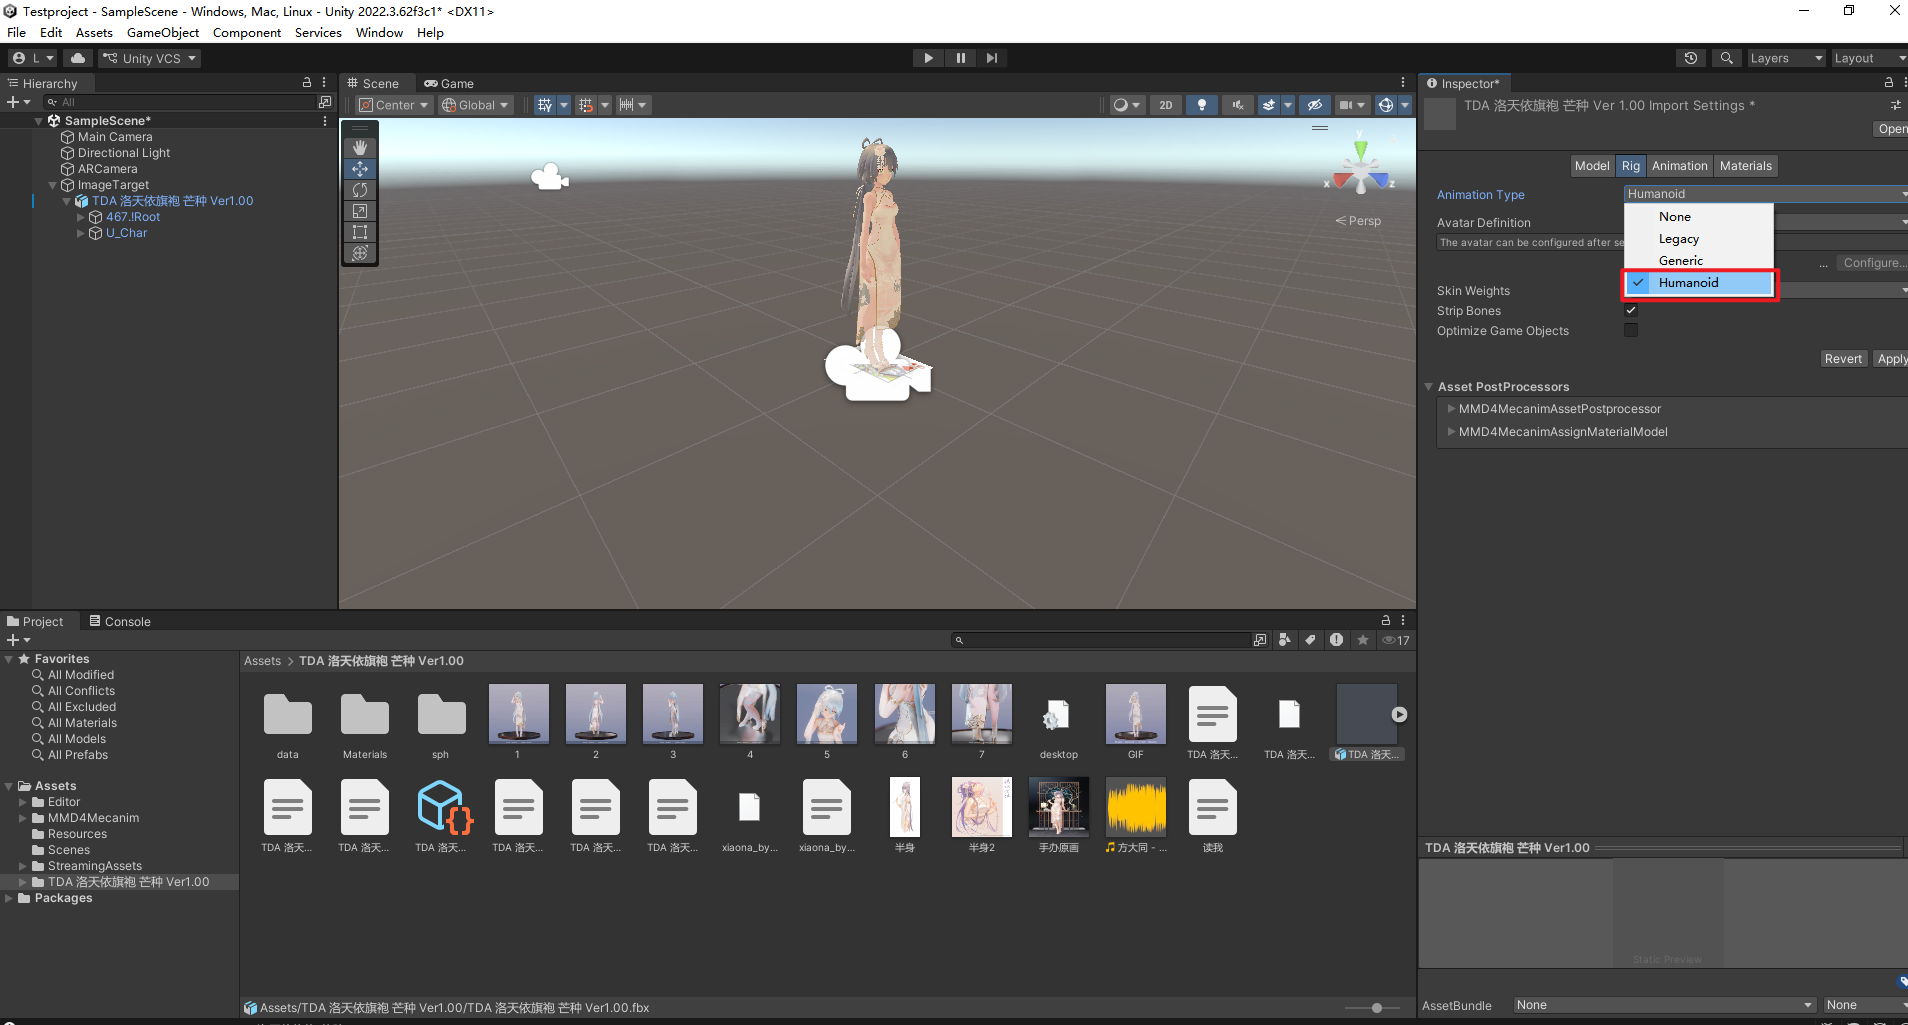
Task: Switch to the Game tab
Action: [x=448, y=84]
